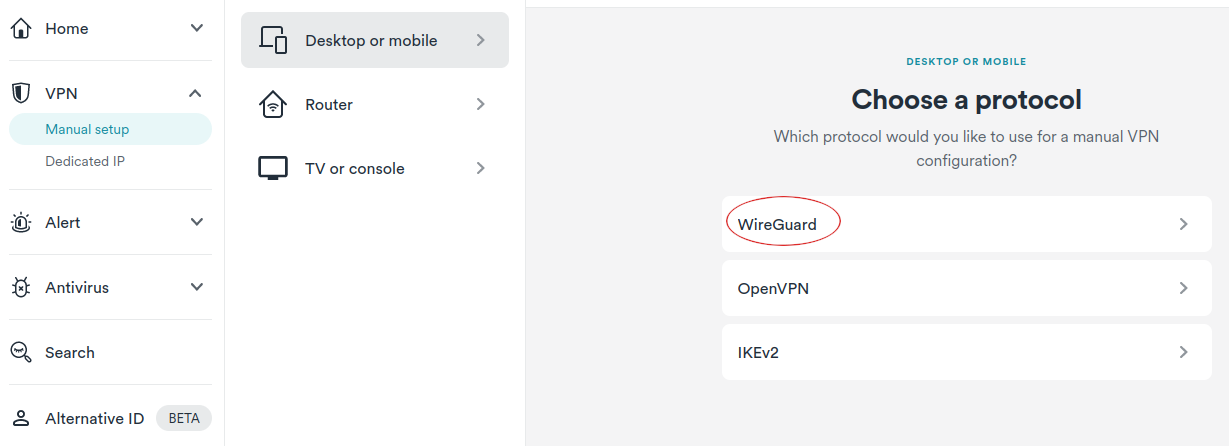1229x446 pixels.
Task: Click the Search magnifier icon
Action: click(x=20, y=353)
